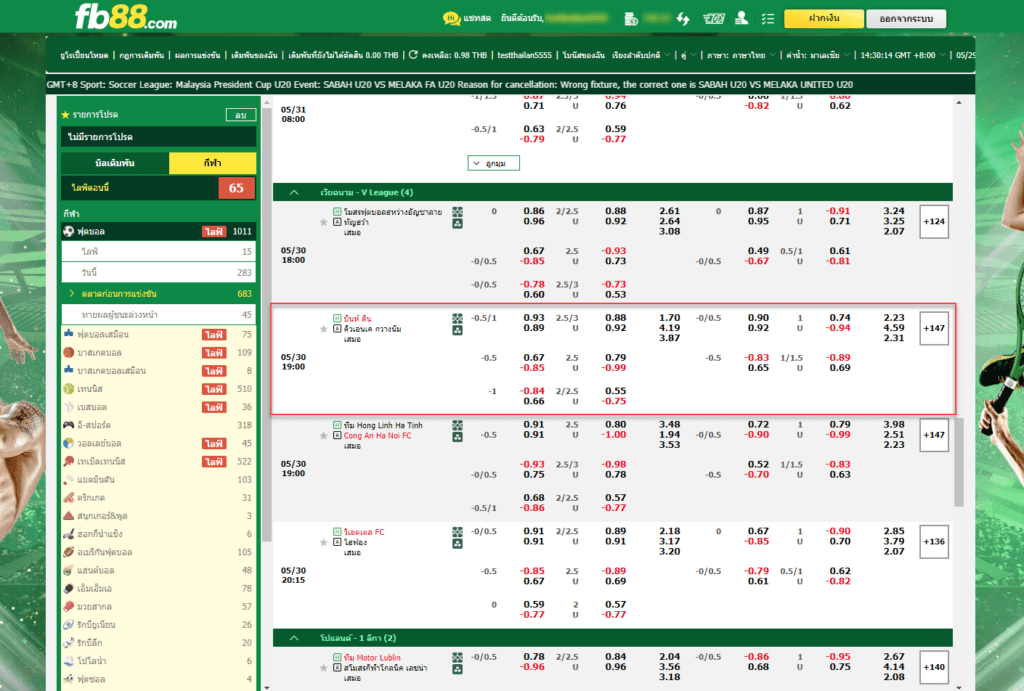Open the เรียงลำดับปกติ sorting dropdown
The height and width of the screenshot is (691, 1024).
point(641,56)
